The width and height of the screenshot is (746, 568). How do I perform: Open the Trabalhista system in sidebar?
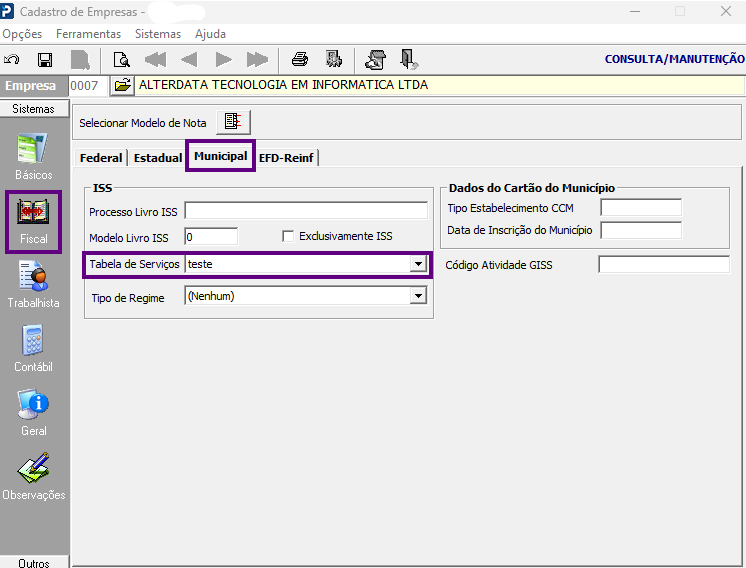(x=33, y=284)
